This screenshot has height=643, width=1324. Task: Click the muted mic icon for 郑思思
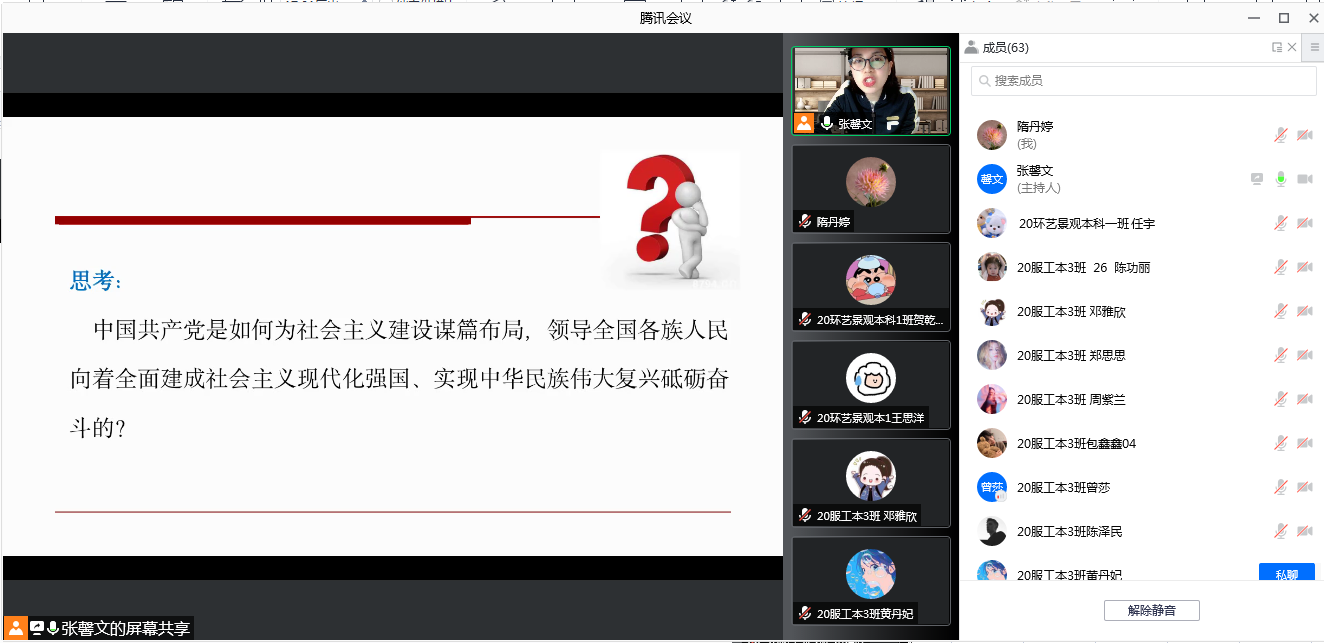pyautogui.click(x=1280, y=355)
